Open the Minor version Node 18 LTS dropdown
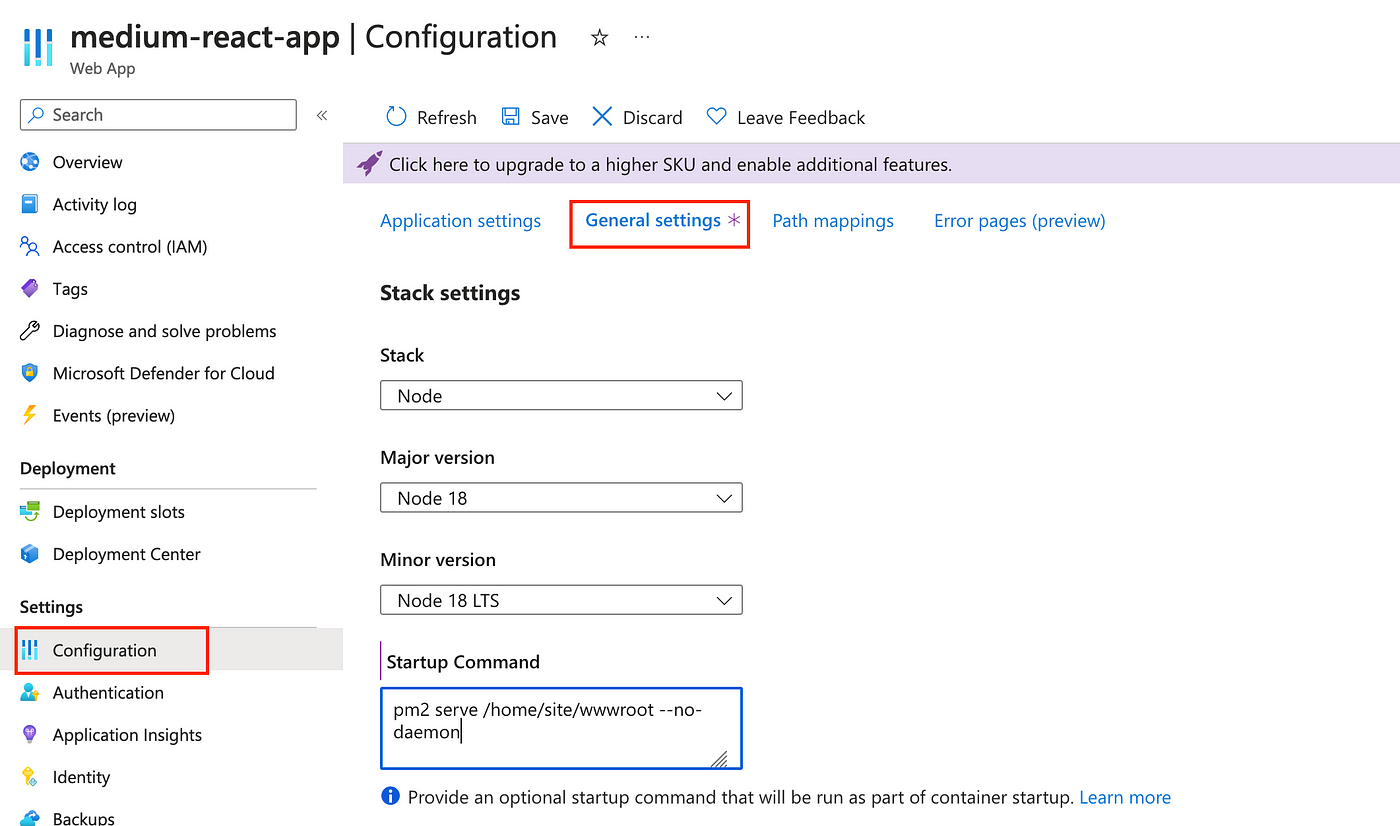The width and height of the screenshot is (1400, 826). 561,600
